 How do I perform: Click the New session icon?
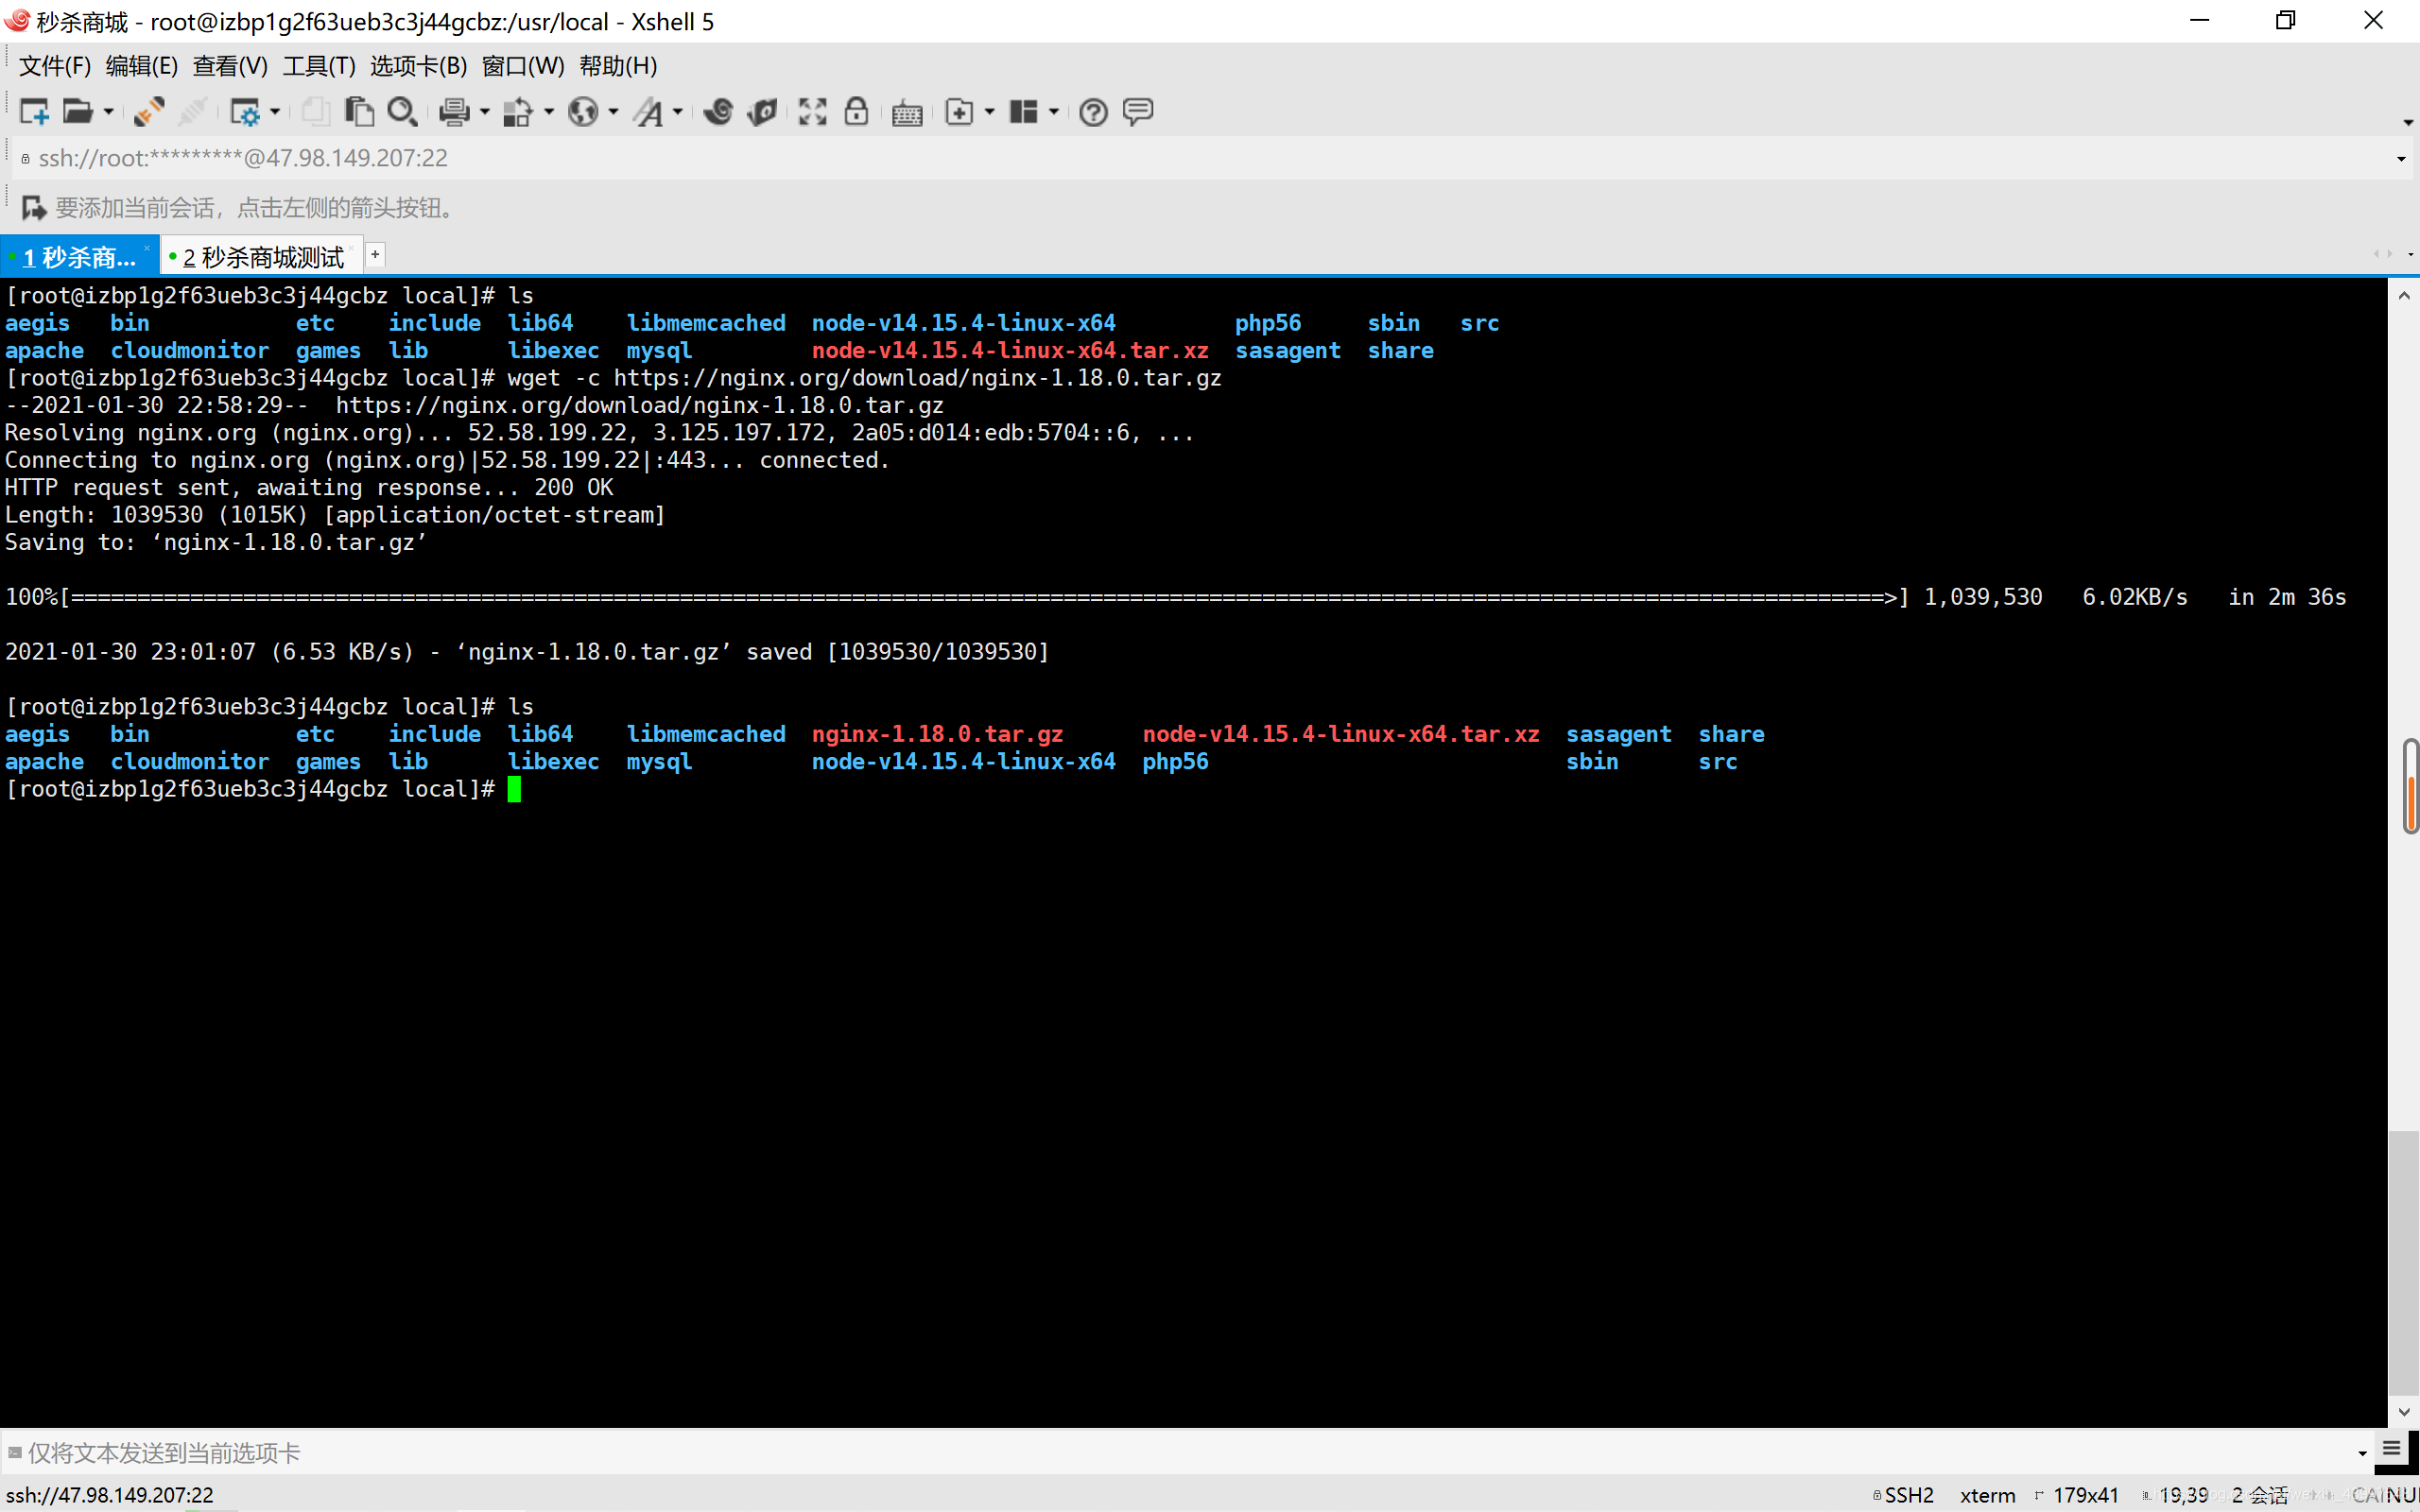click(x=34, y=112)
